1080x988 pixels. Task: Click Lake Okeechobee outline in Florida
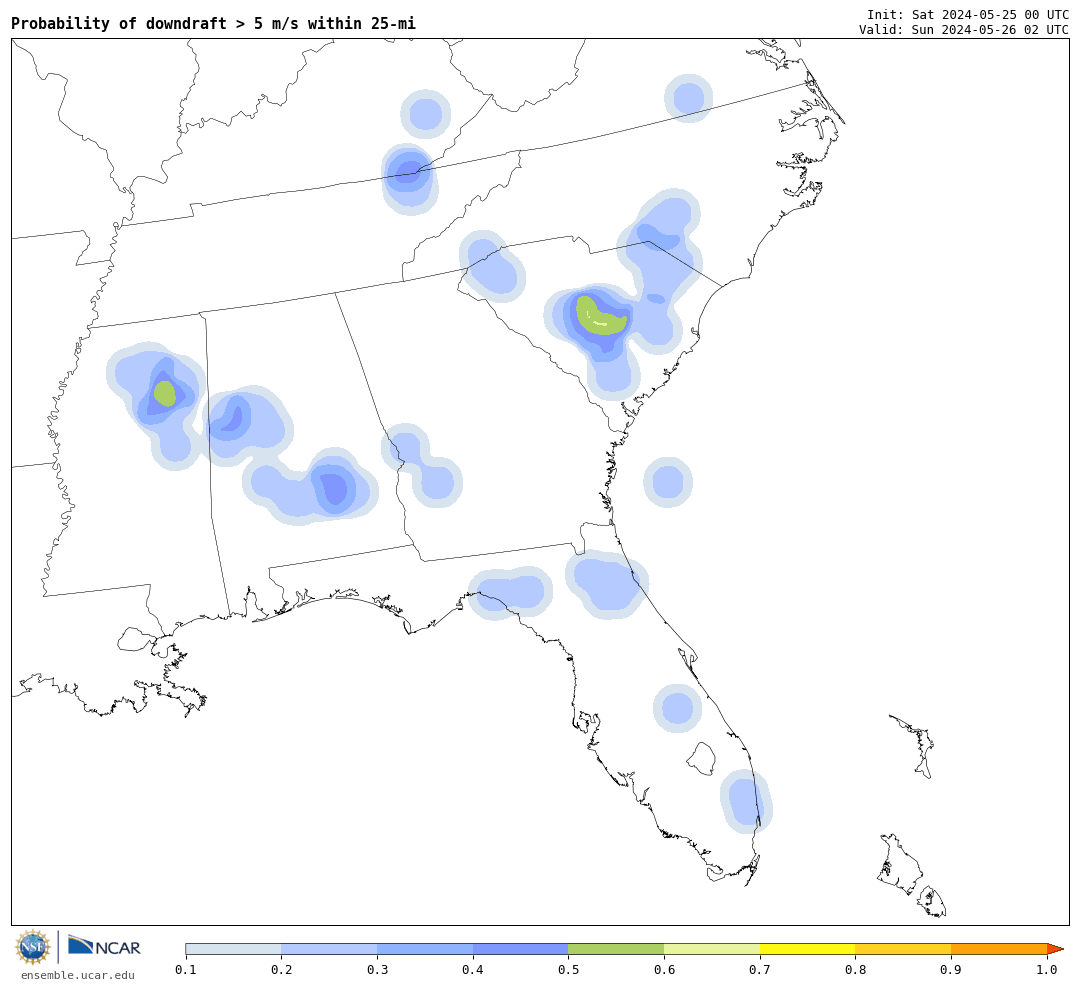pos(702,759)
